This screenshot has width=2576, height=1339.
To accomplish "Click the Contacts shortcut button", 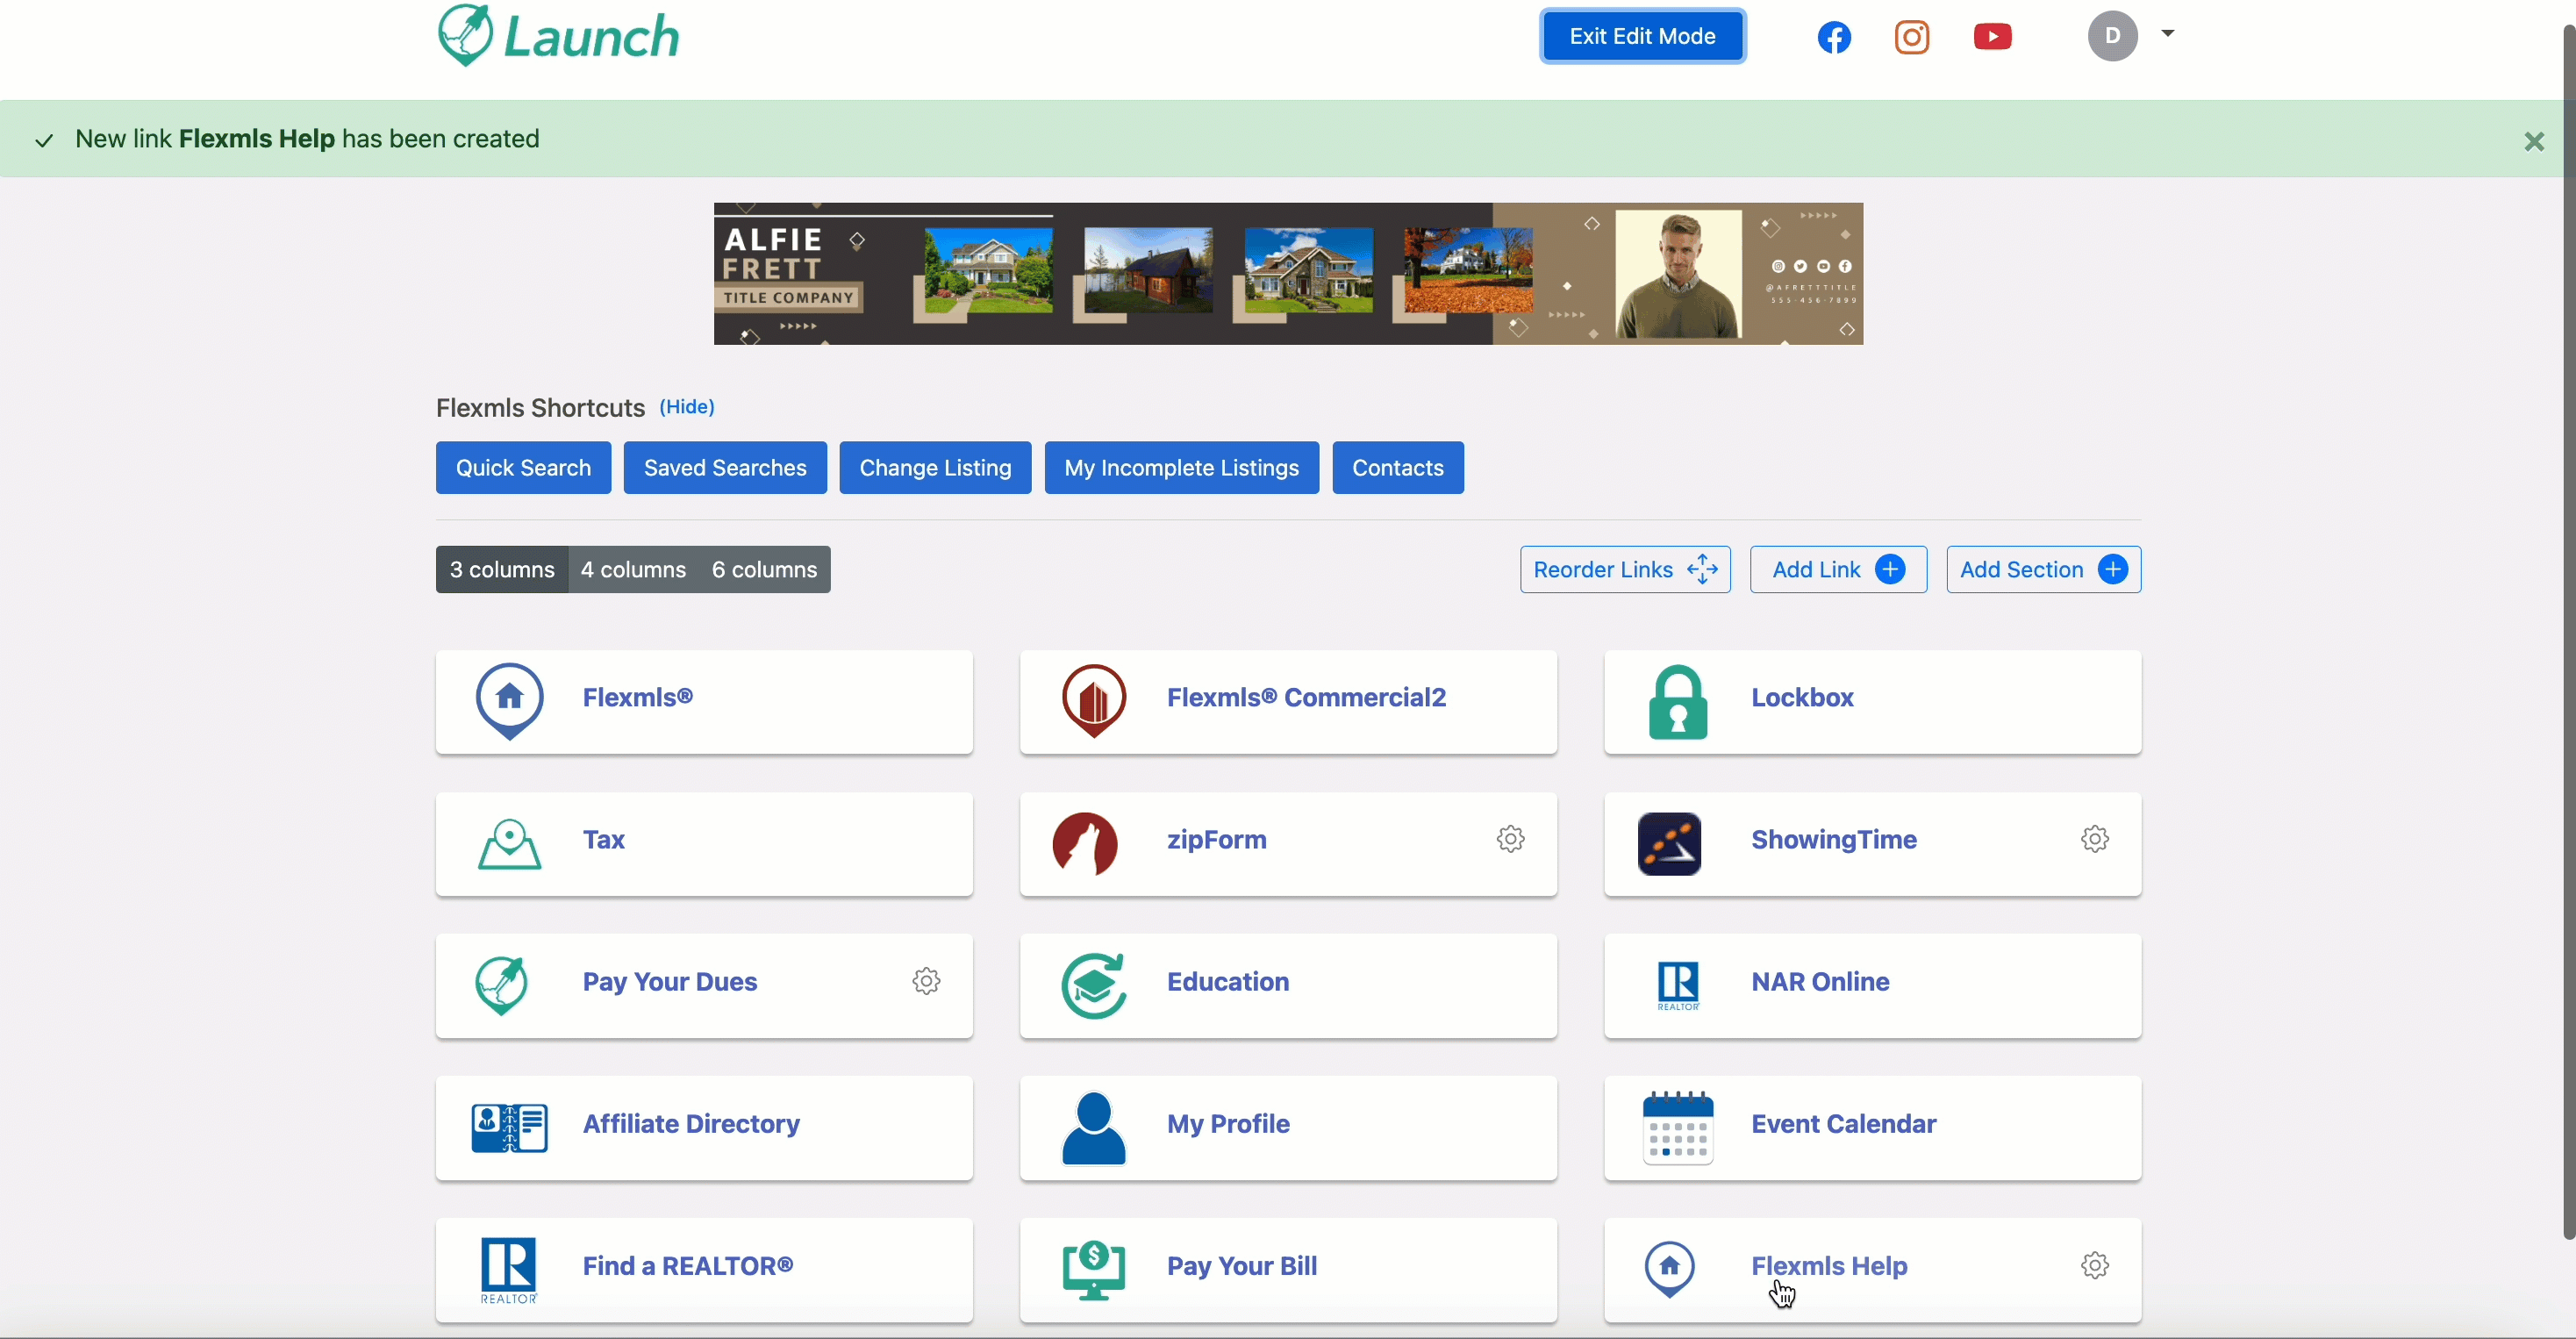I will (x=1397, y=467).
